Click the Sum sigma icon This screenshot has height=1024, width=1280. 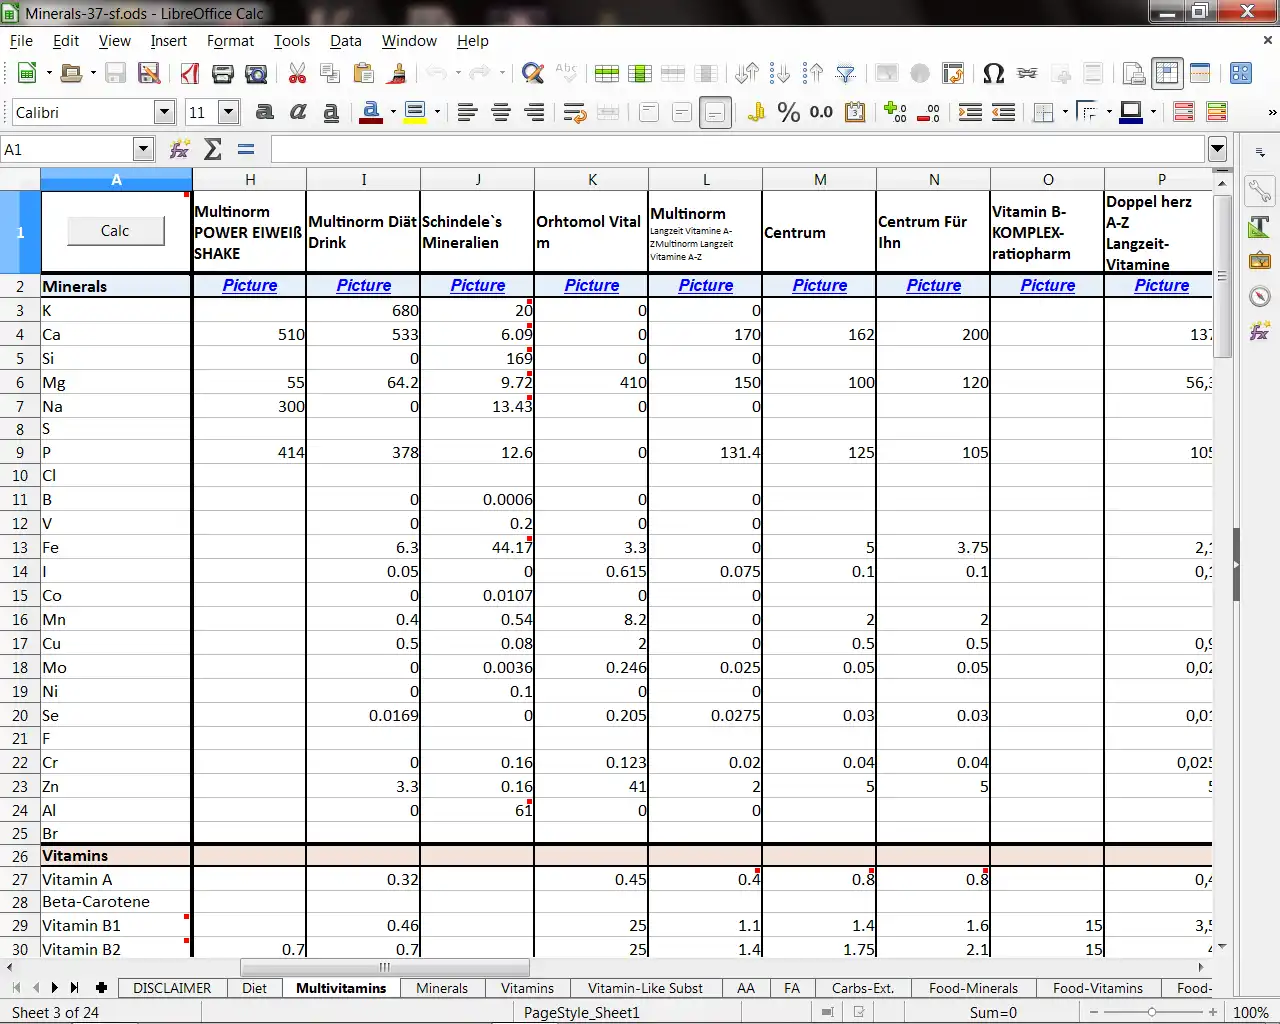pyautogui.click(x=213, y=149)
